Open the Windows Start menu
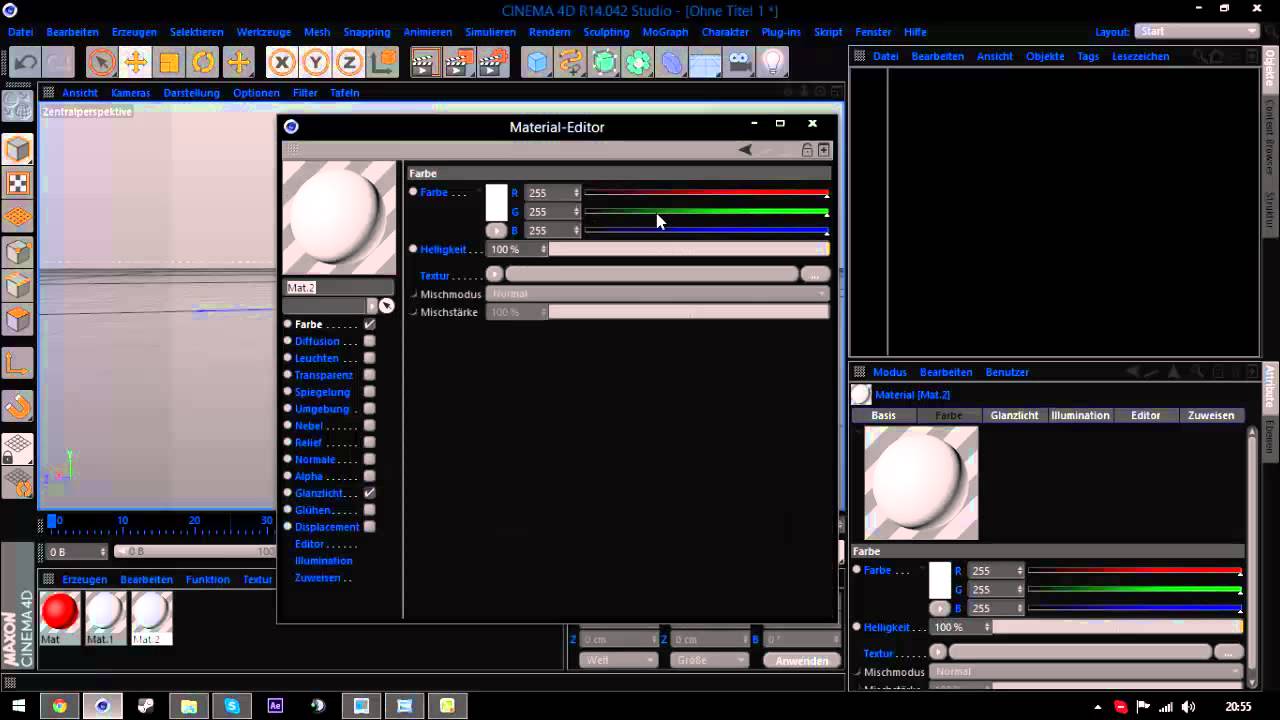The image size is (1280, 720). [18, 706]
